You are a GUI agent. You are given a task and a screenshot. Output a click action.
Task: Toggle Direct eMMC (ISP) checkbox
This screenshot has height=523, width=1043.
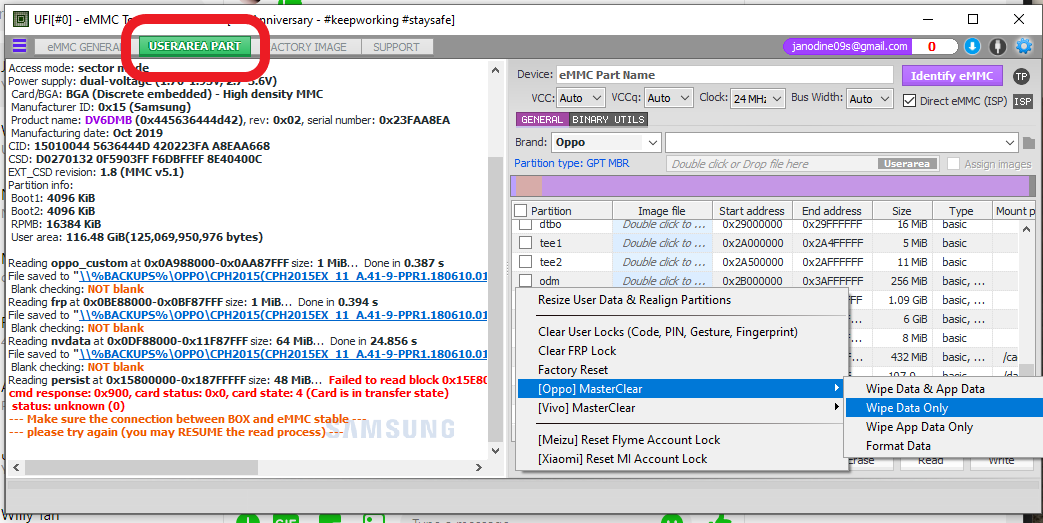(909, 100)
